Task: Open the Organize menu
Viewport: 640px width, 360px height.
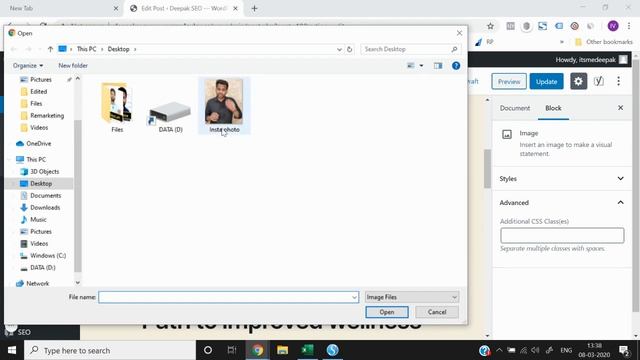Action: coord(28,66)
